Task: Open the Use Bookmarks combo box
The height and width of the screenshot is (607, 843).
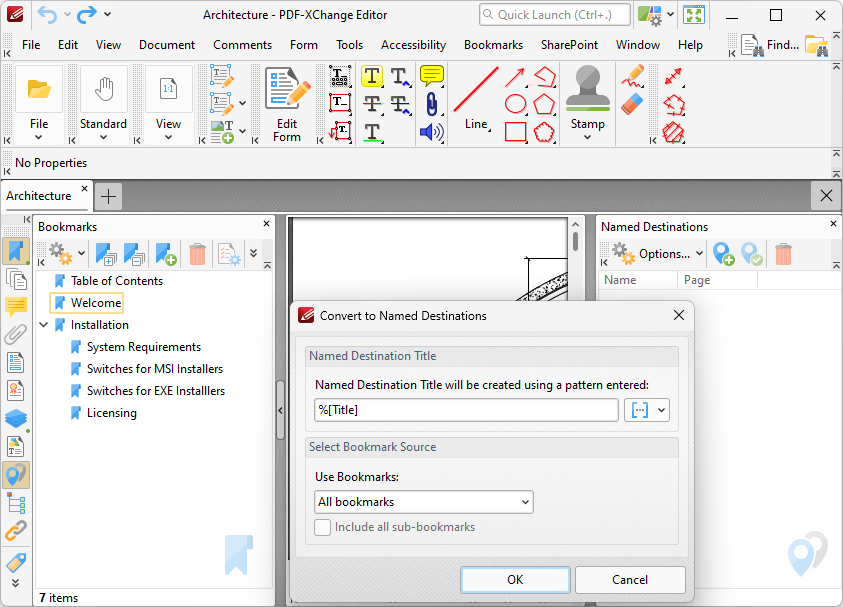Action: (x=423, y=502)
